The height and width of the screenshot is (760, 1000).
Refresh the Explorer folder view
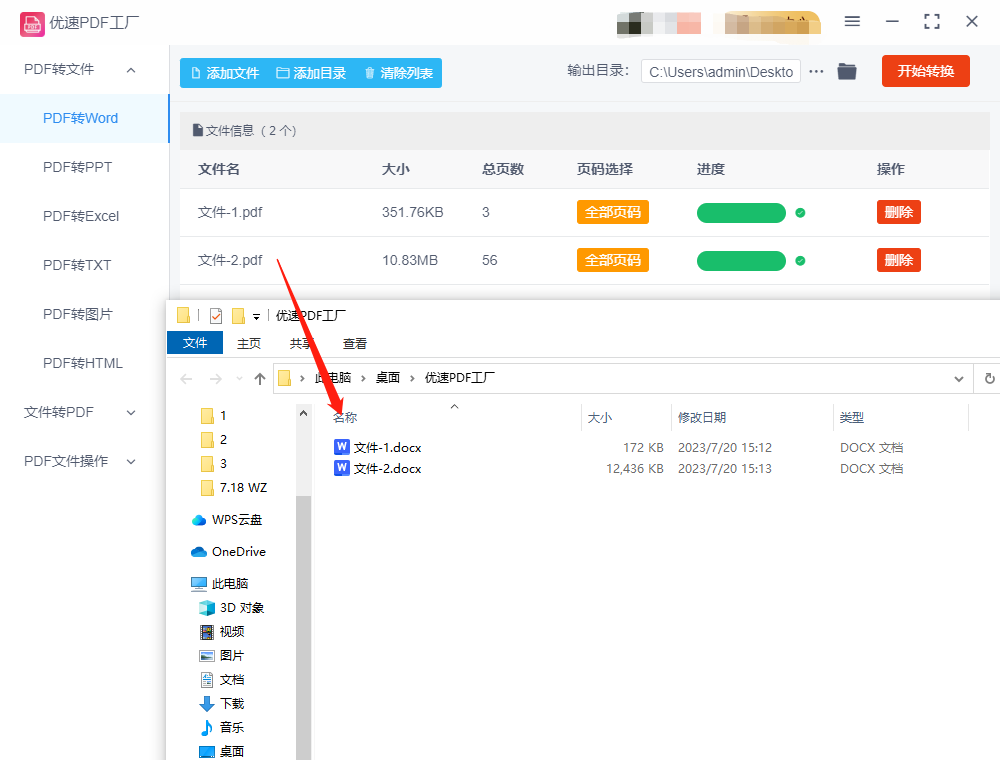(989, 379)
